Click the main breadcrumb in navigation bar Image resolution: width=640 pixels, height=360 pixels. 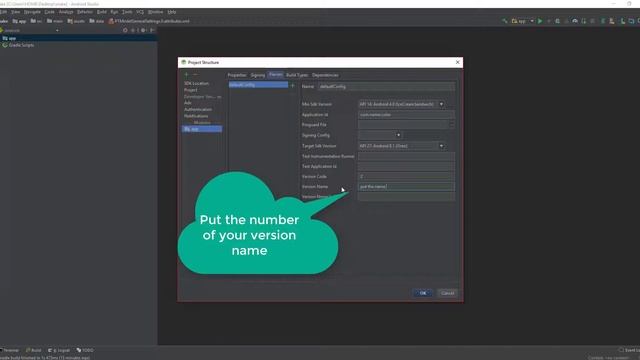(55, 21)
